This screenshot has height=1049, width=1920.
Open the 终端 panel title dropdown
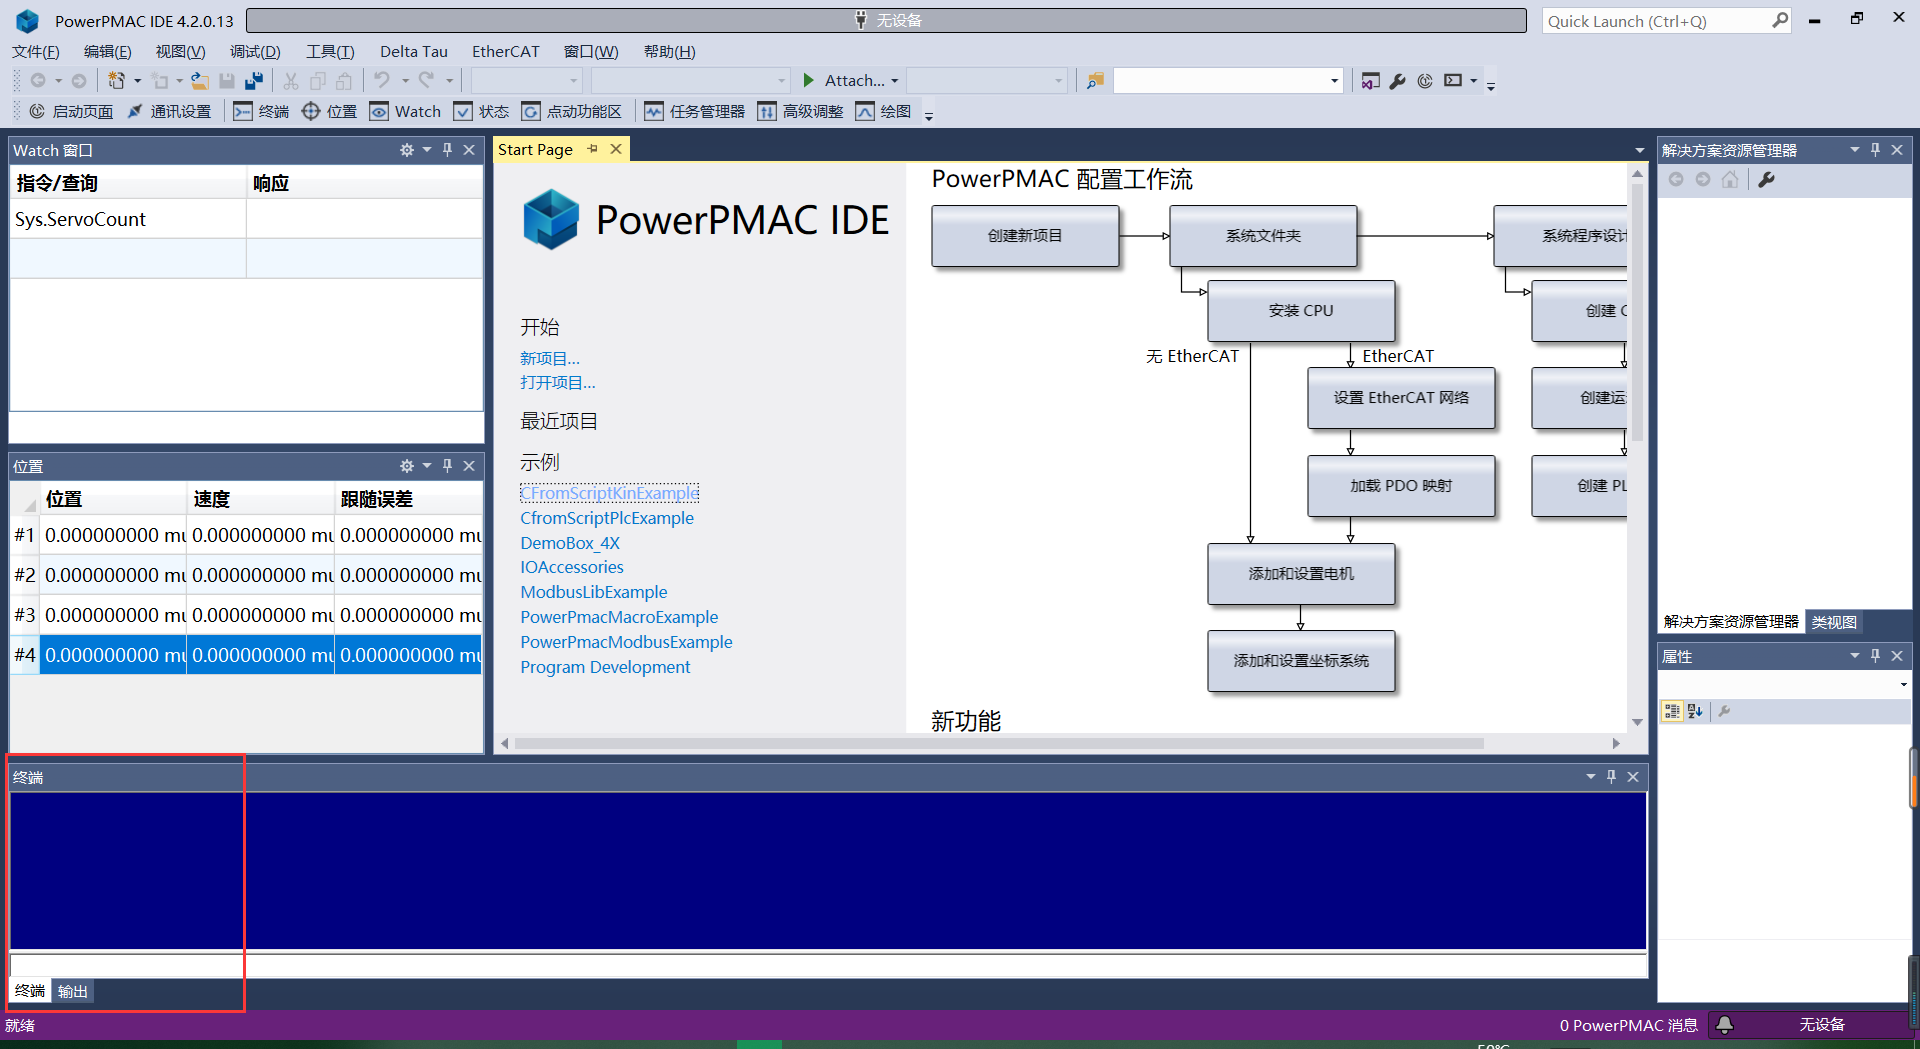[x=1590, y=776]
